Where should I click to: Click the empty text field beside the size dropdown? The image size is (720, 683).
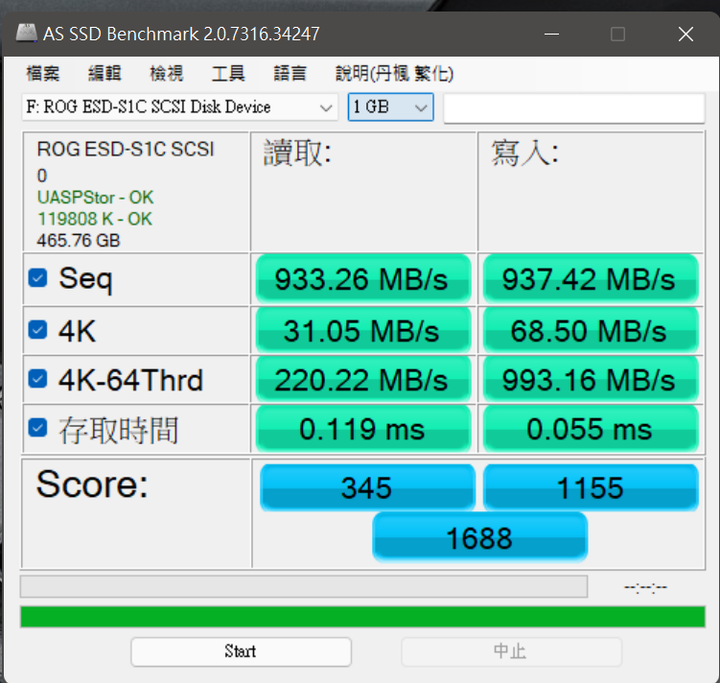(x=574, y=108)
